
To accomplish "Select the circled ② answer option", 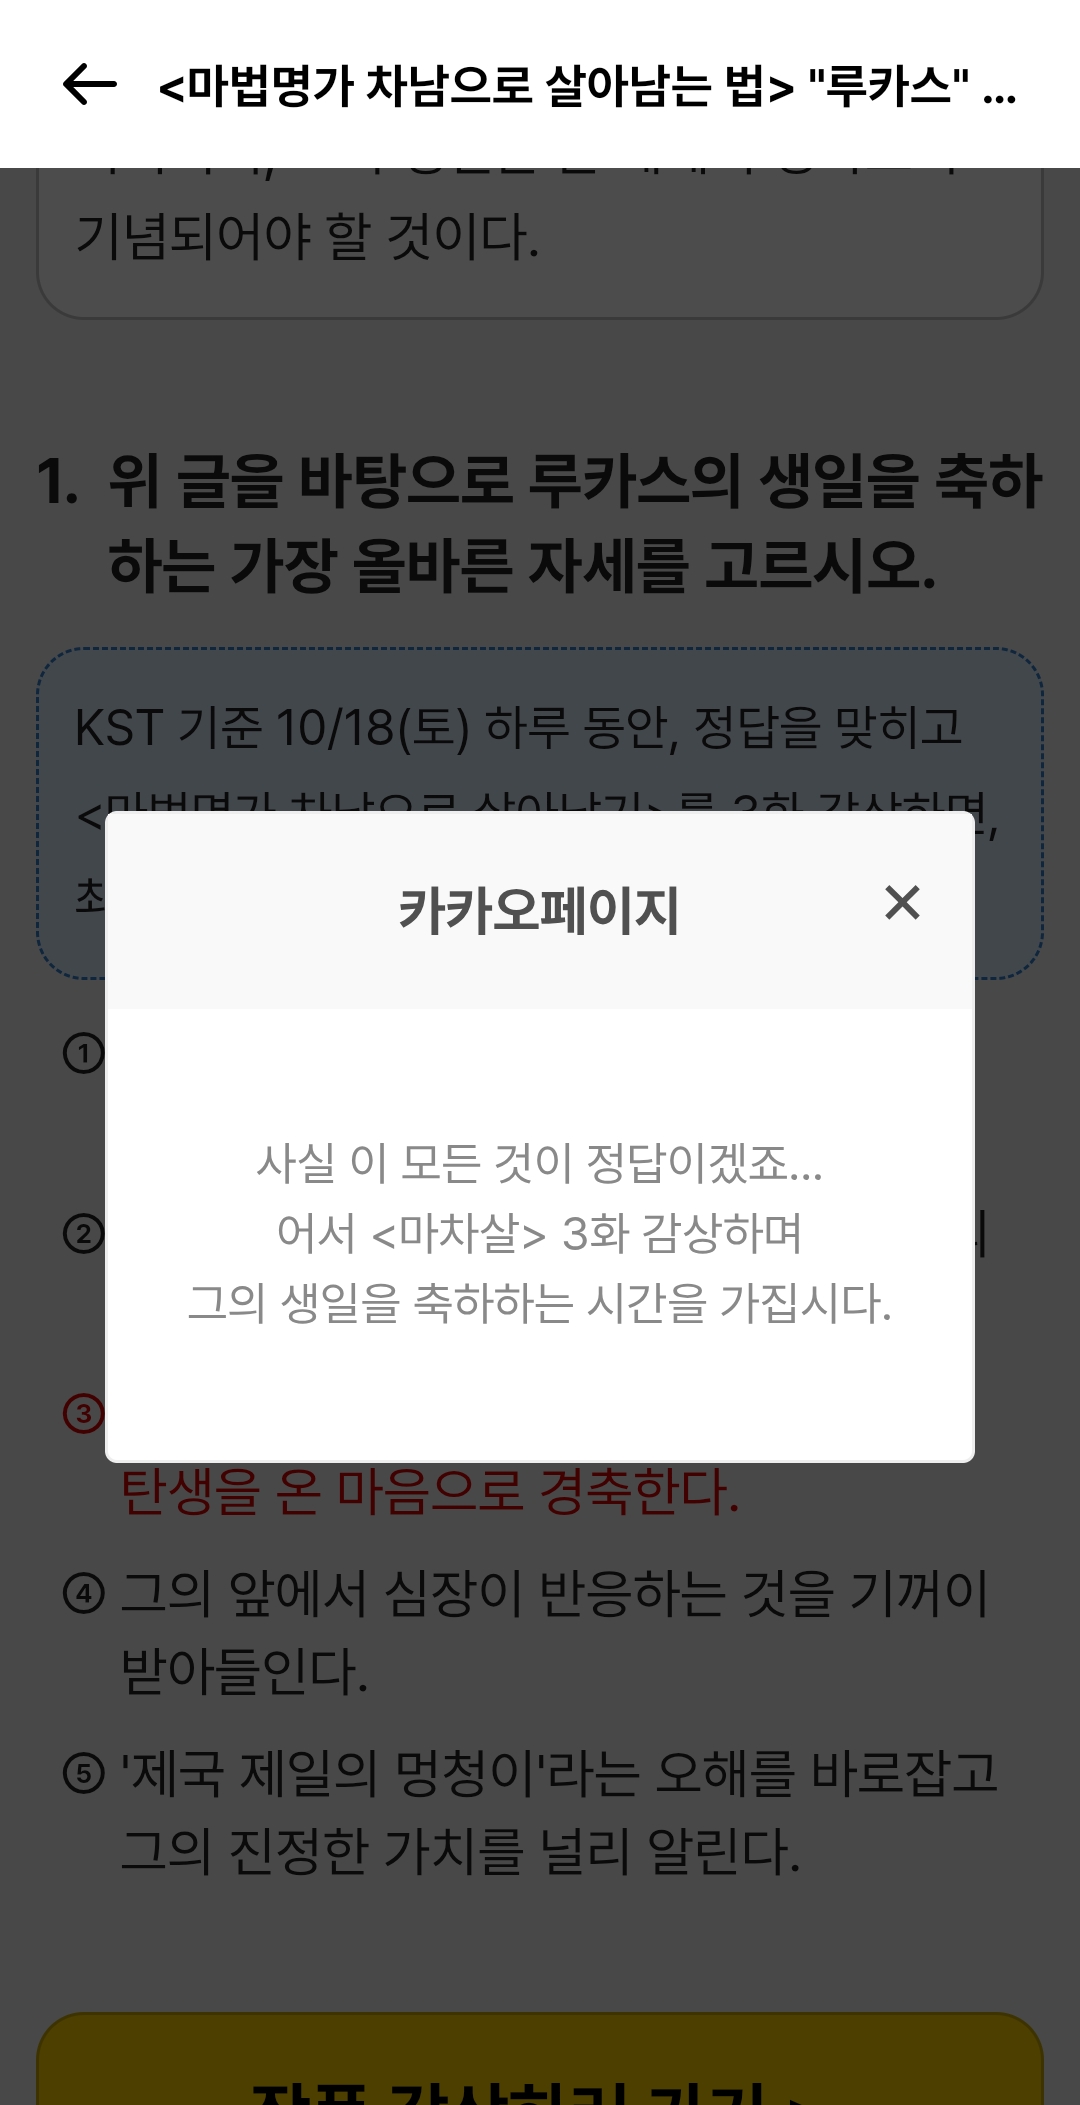I will [84, 1234].
